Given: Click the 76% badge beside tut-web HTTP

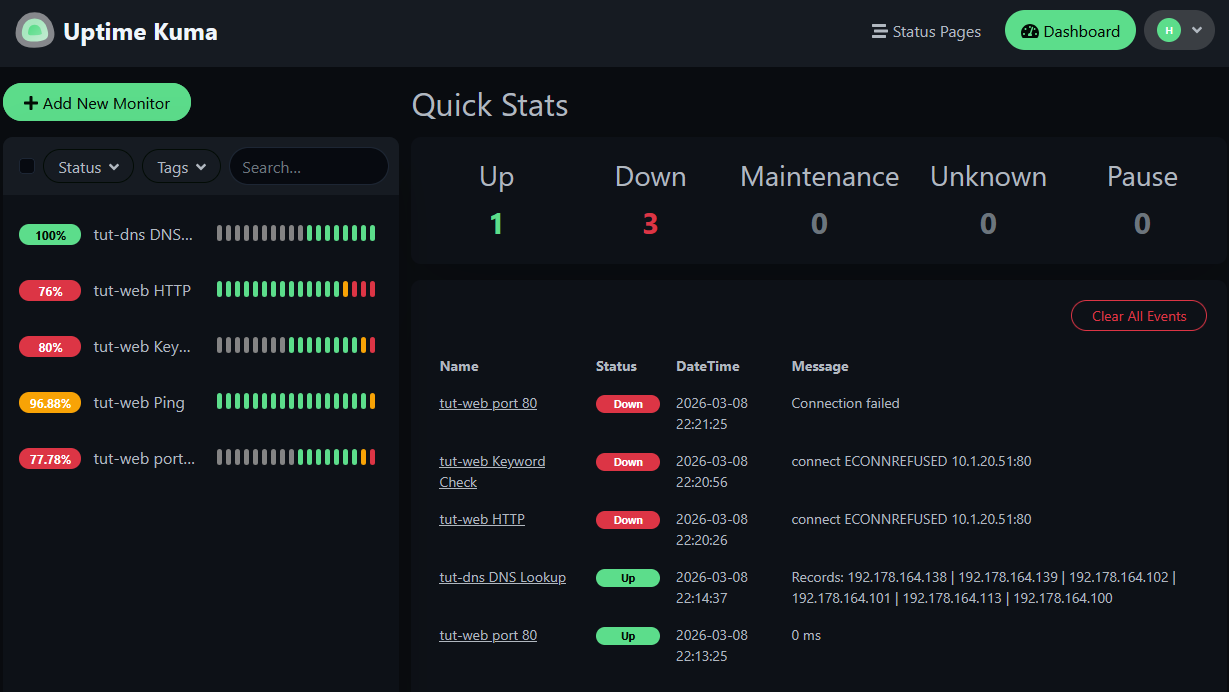Looking at the screenshot, I should [x=49, y=290].
